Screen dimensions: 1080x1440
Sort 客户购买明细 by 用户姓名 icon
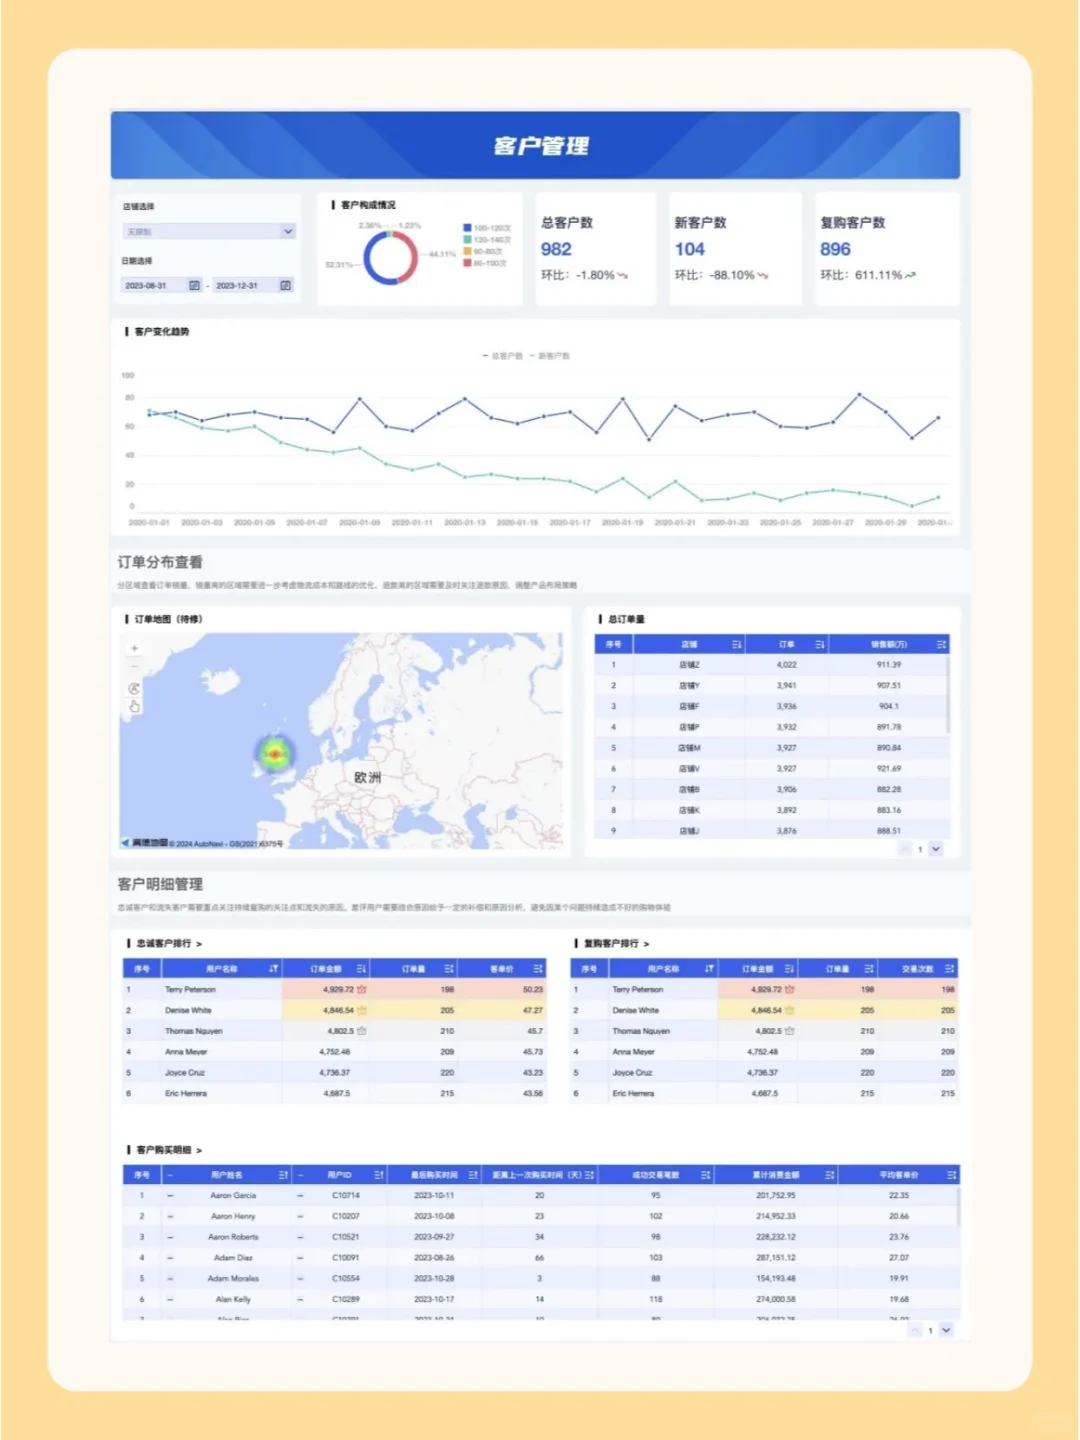point(283,1175)
